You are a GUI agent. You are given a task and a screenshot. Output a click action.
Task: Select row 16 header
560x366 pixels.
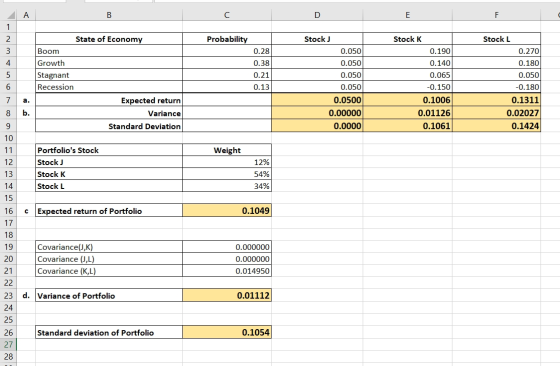[x=9, y=211]
